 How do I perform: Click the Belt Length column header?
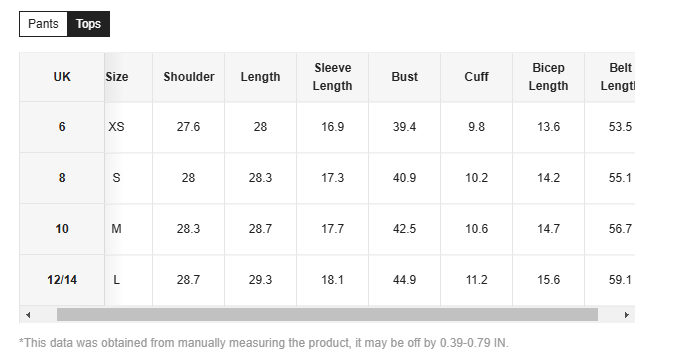point(610,77)
